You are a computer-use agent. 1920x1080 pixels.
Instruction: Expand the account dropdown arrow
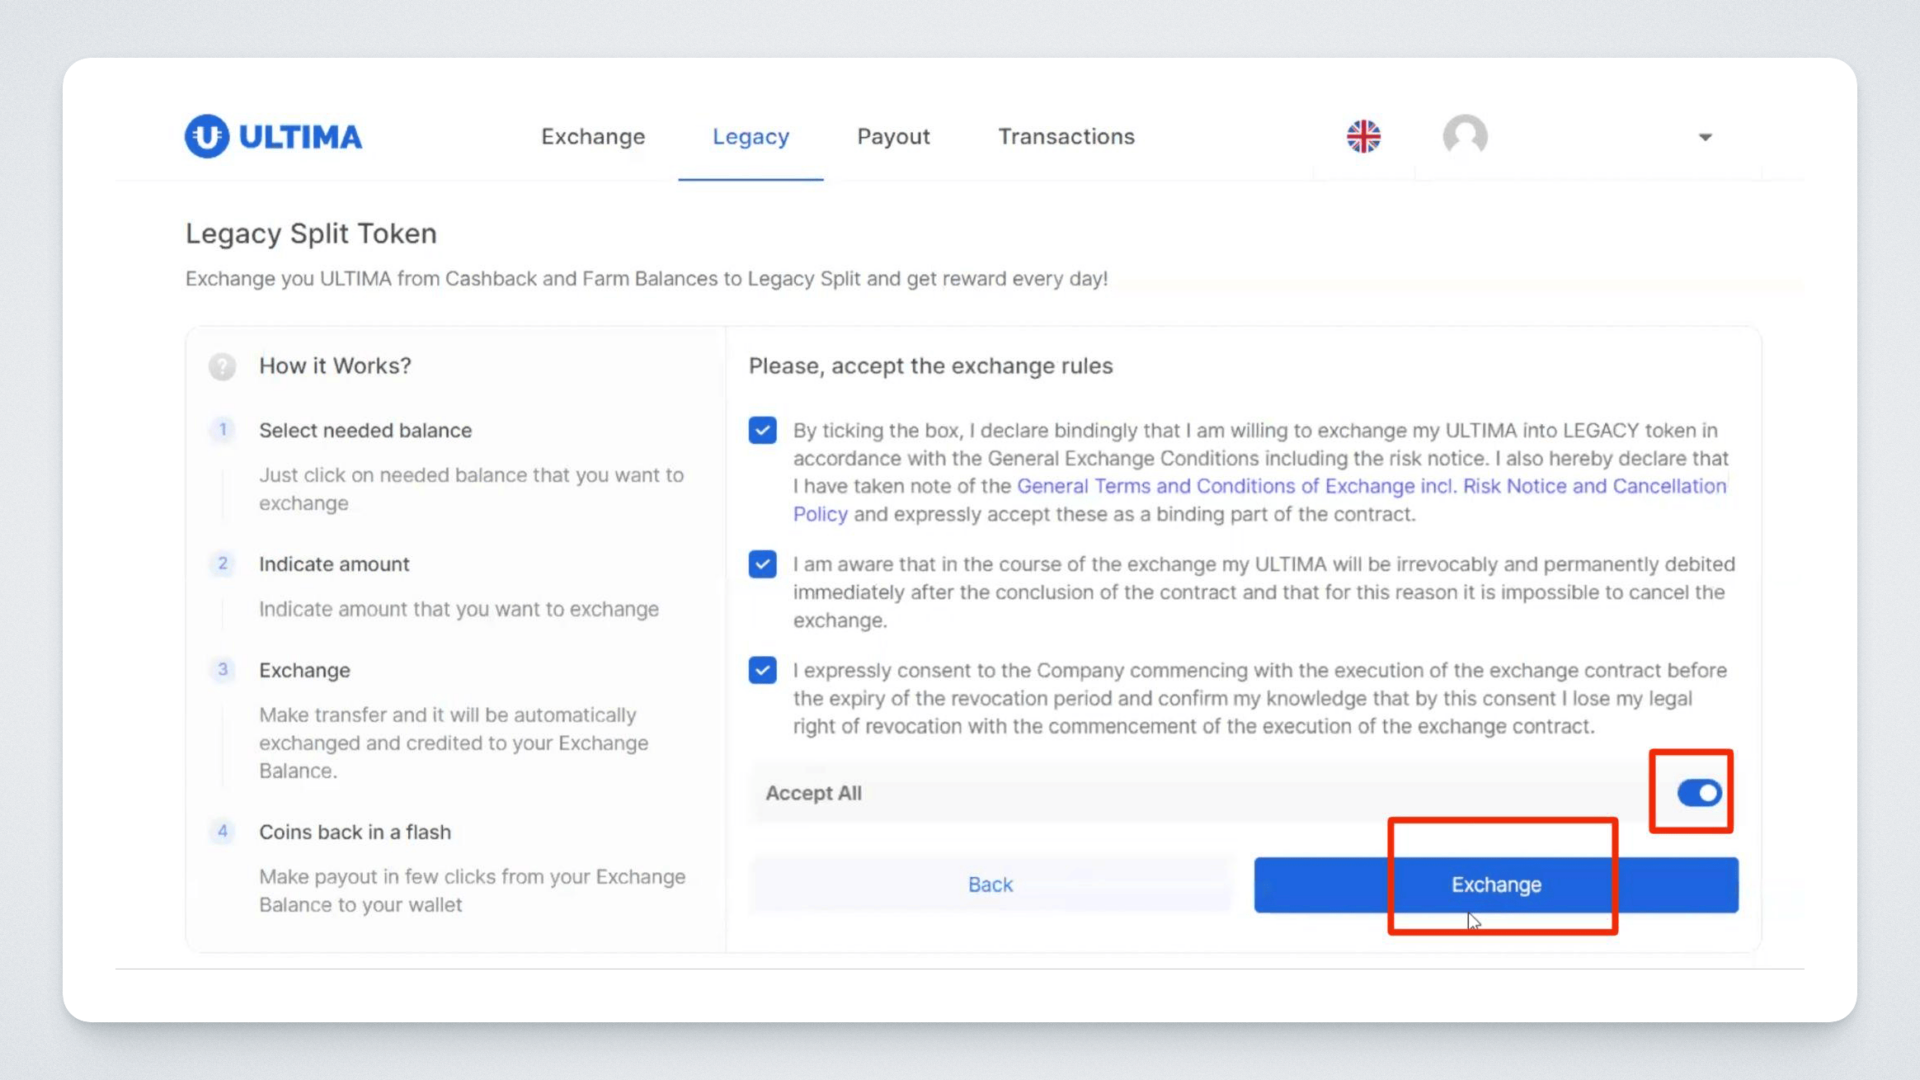1705,137
